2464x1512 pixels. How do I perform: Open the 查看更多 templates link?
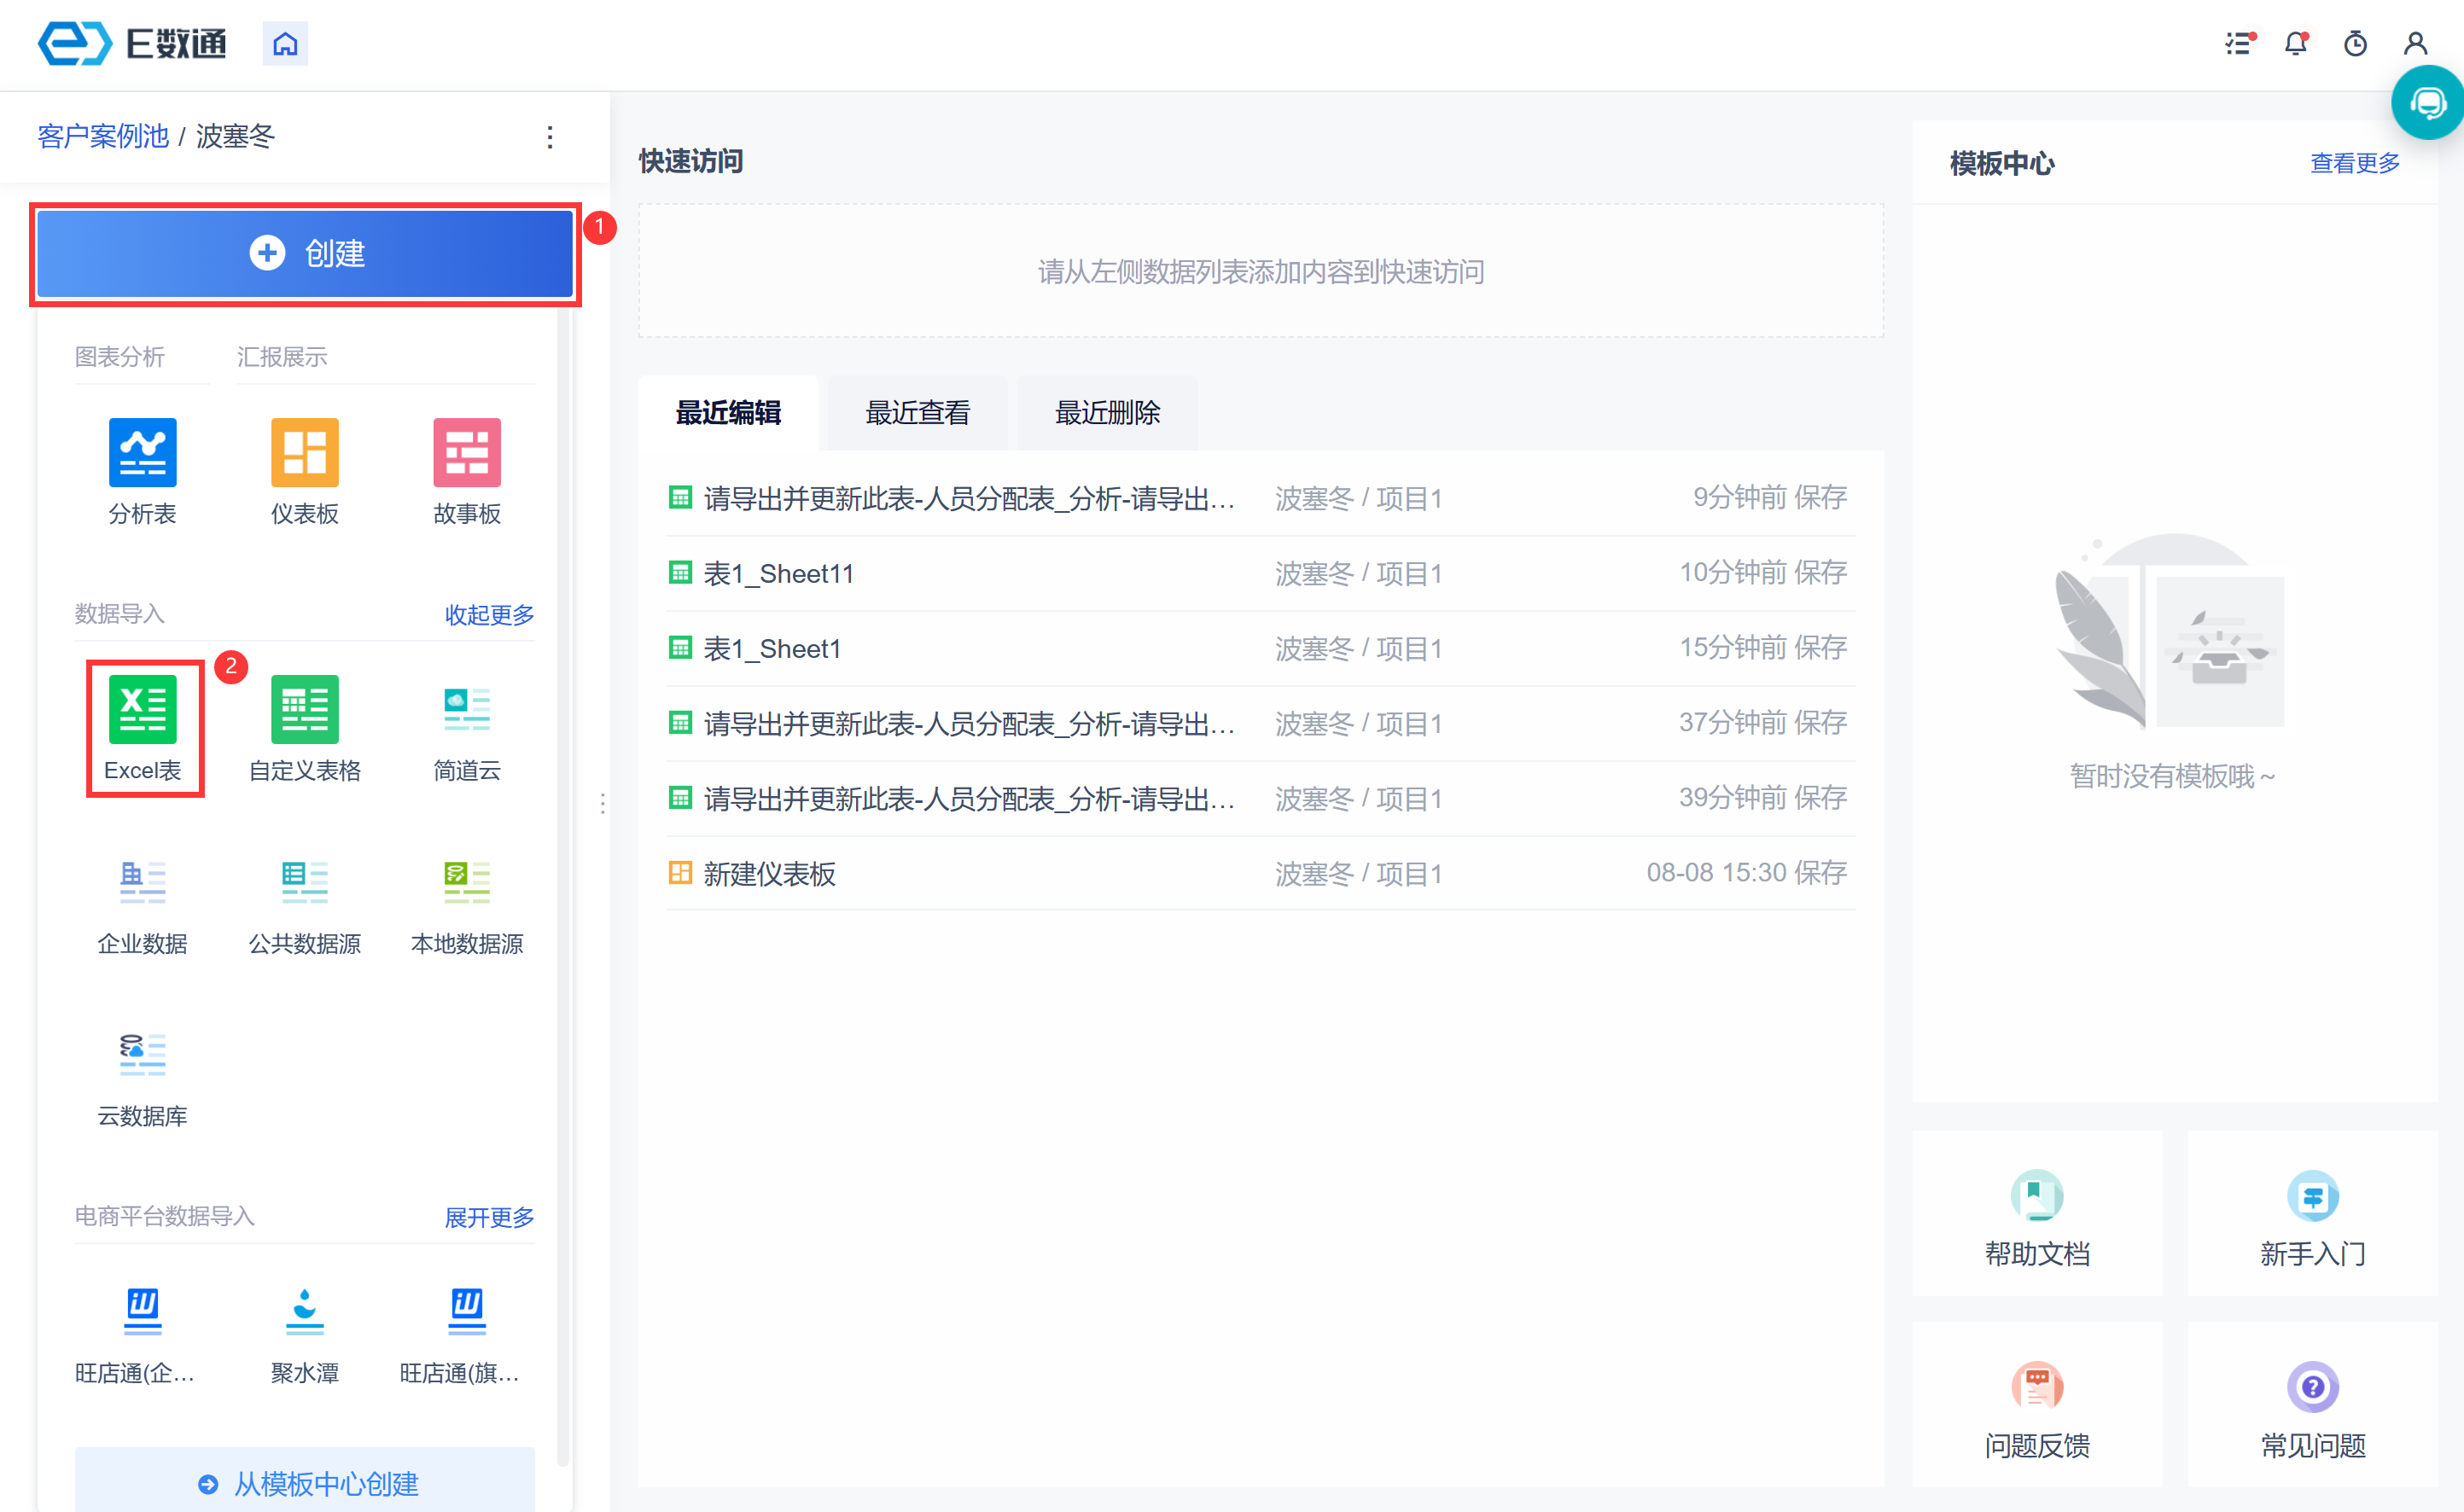[x=2354, y=163]
